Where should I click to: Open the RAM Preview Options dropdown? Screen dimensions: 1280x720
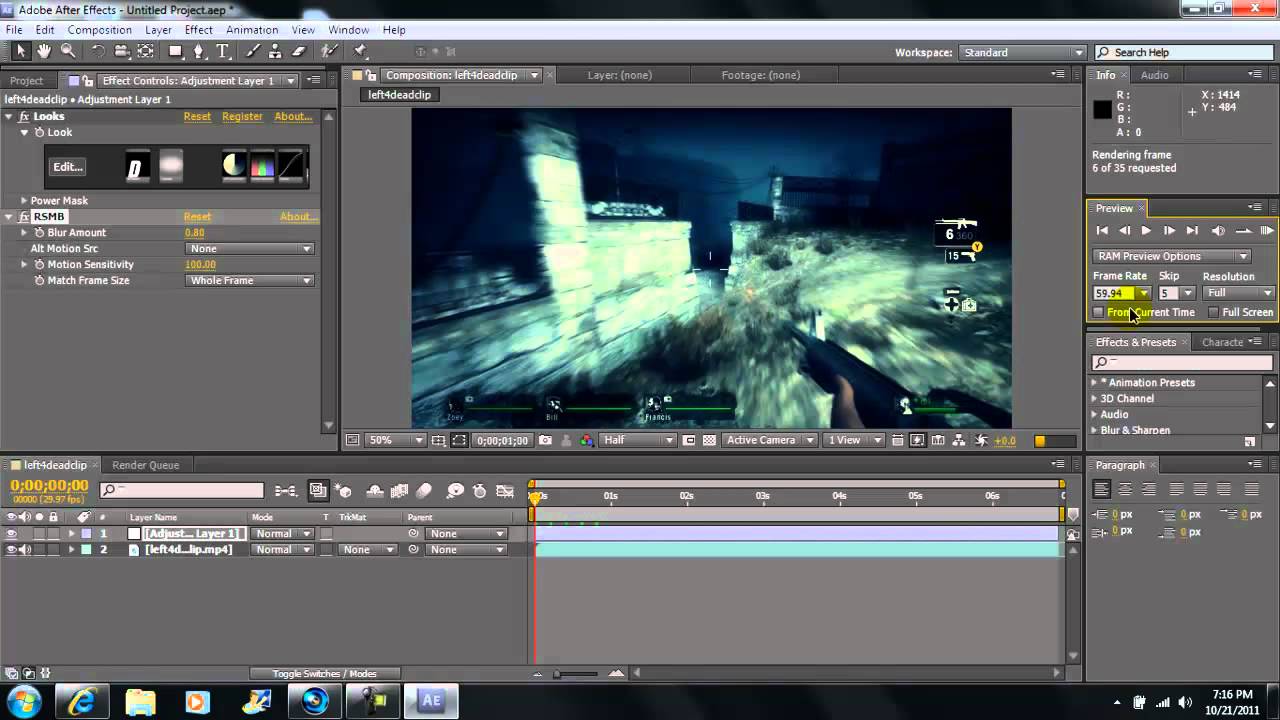[x=1172, y=257]
